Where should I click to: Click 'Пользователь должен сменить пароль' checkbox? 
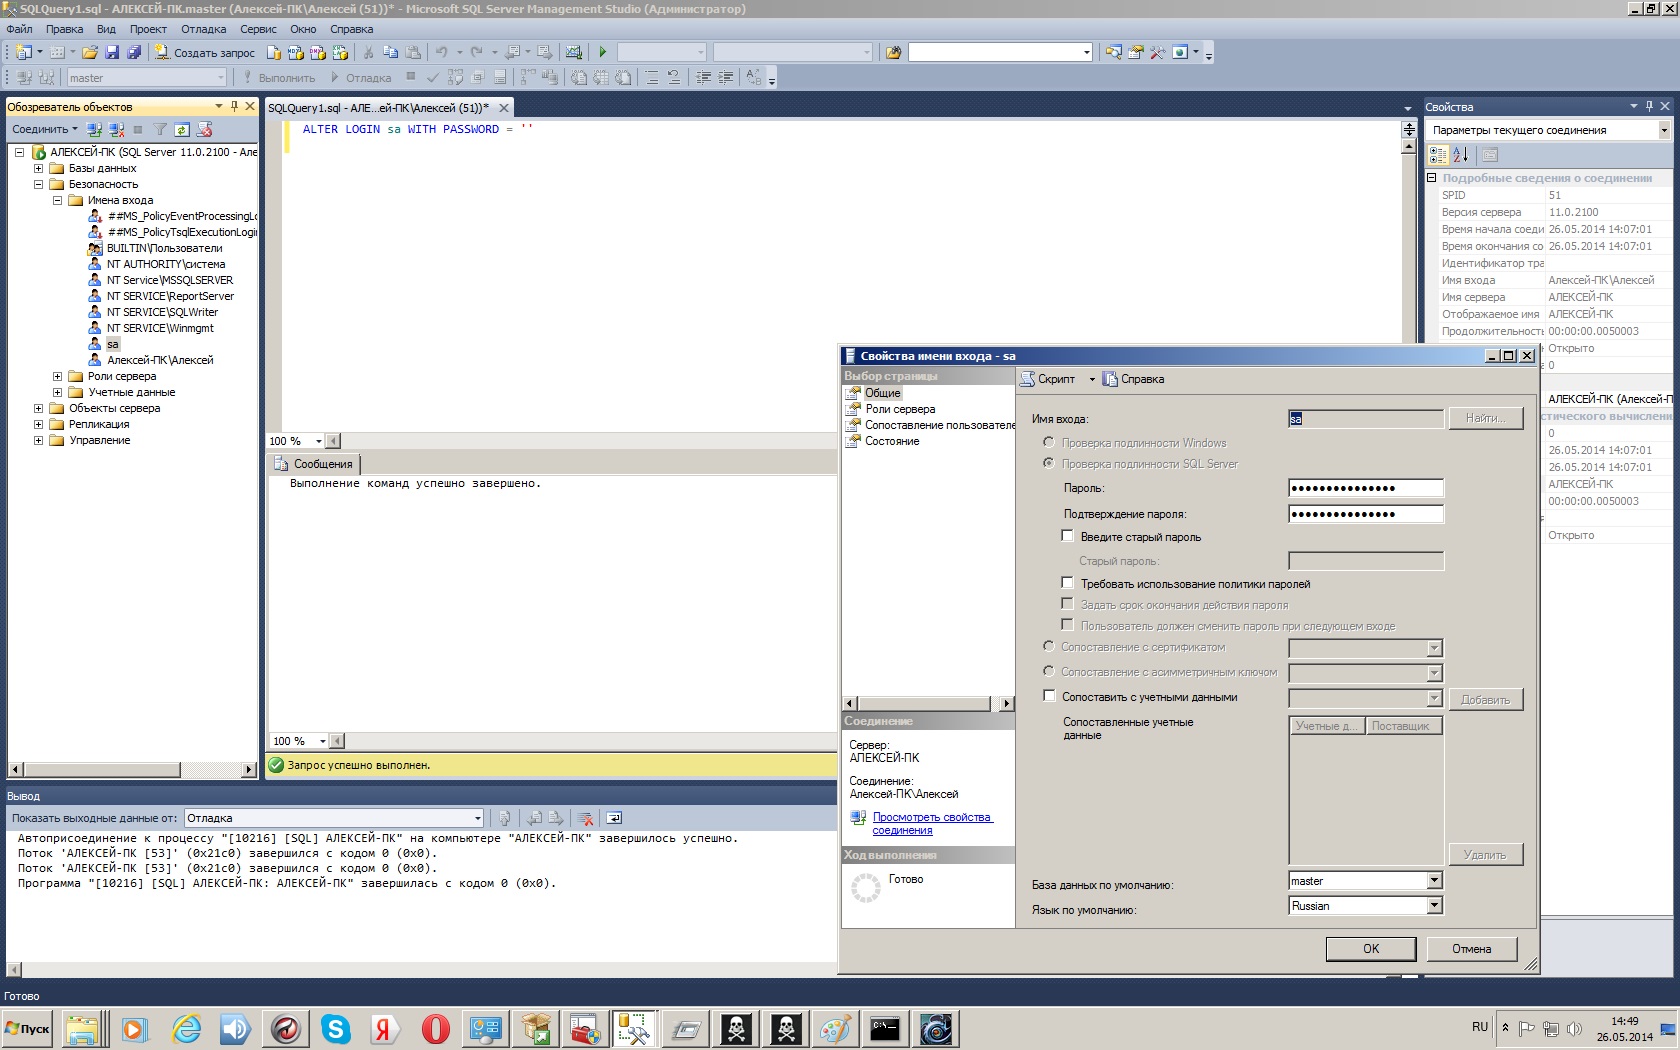pos(1067,625)
